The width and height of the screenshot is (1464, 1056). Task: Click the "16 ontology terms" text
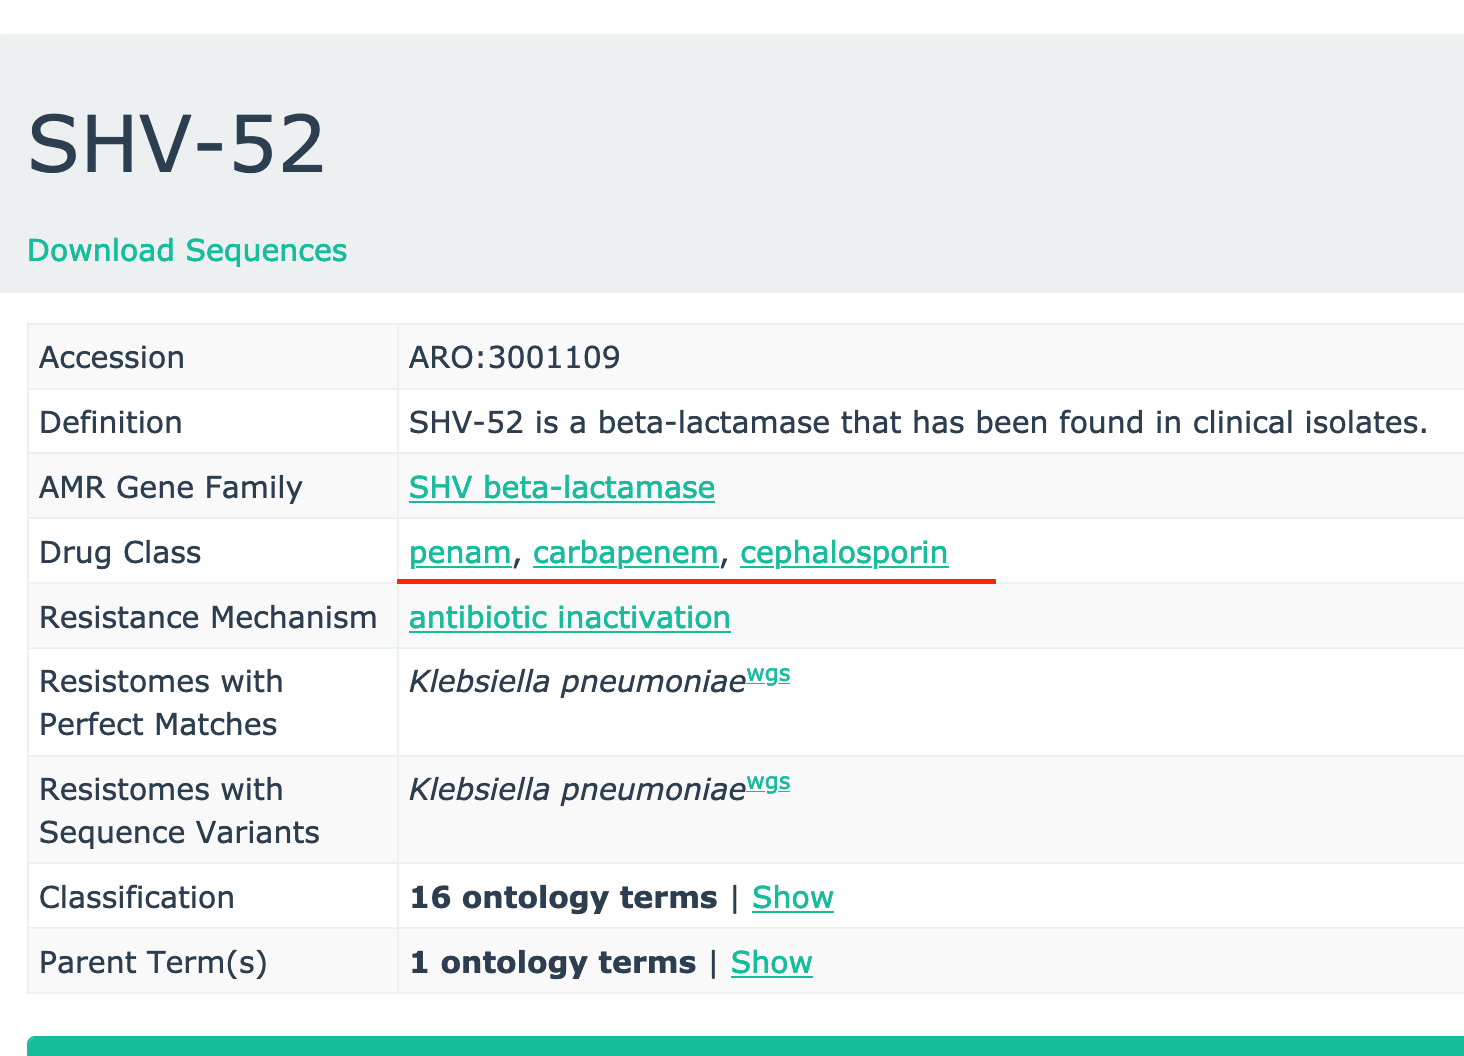[563, 897]
